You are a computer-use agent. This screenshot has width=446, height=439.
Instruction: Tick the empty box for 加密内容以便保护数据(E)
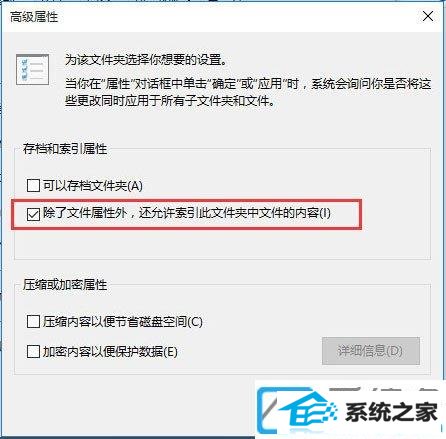(33, 351)
